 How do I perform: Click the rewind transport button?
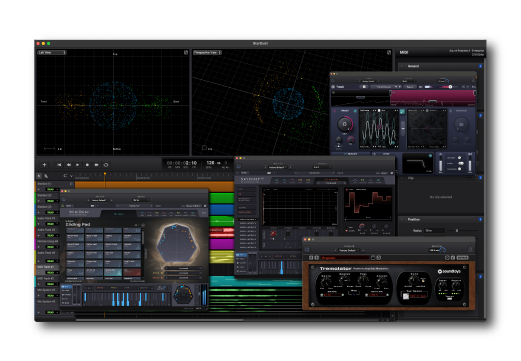click(69, 165)
